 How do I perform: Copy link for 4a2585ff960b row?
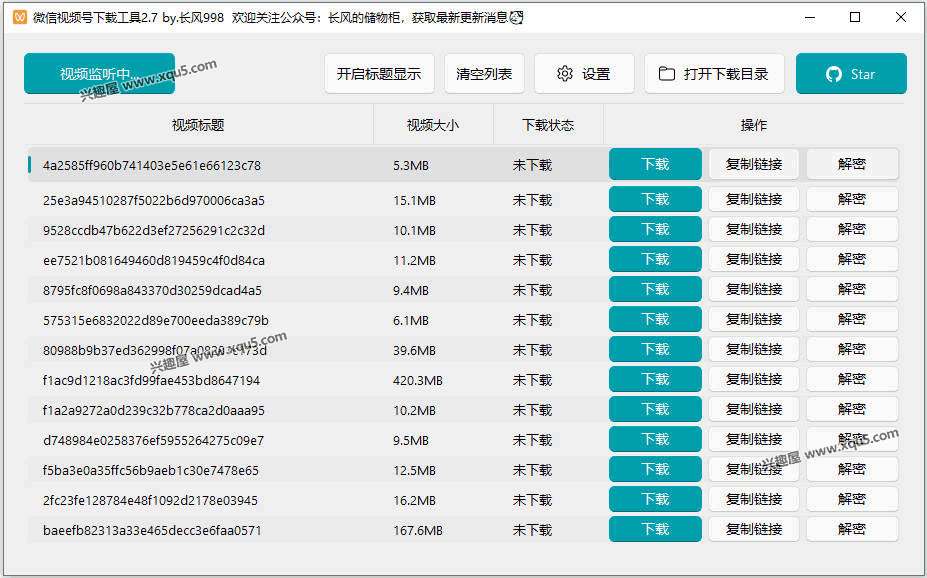(x=754, y=164)
